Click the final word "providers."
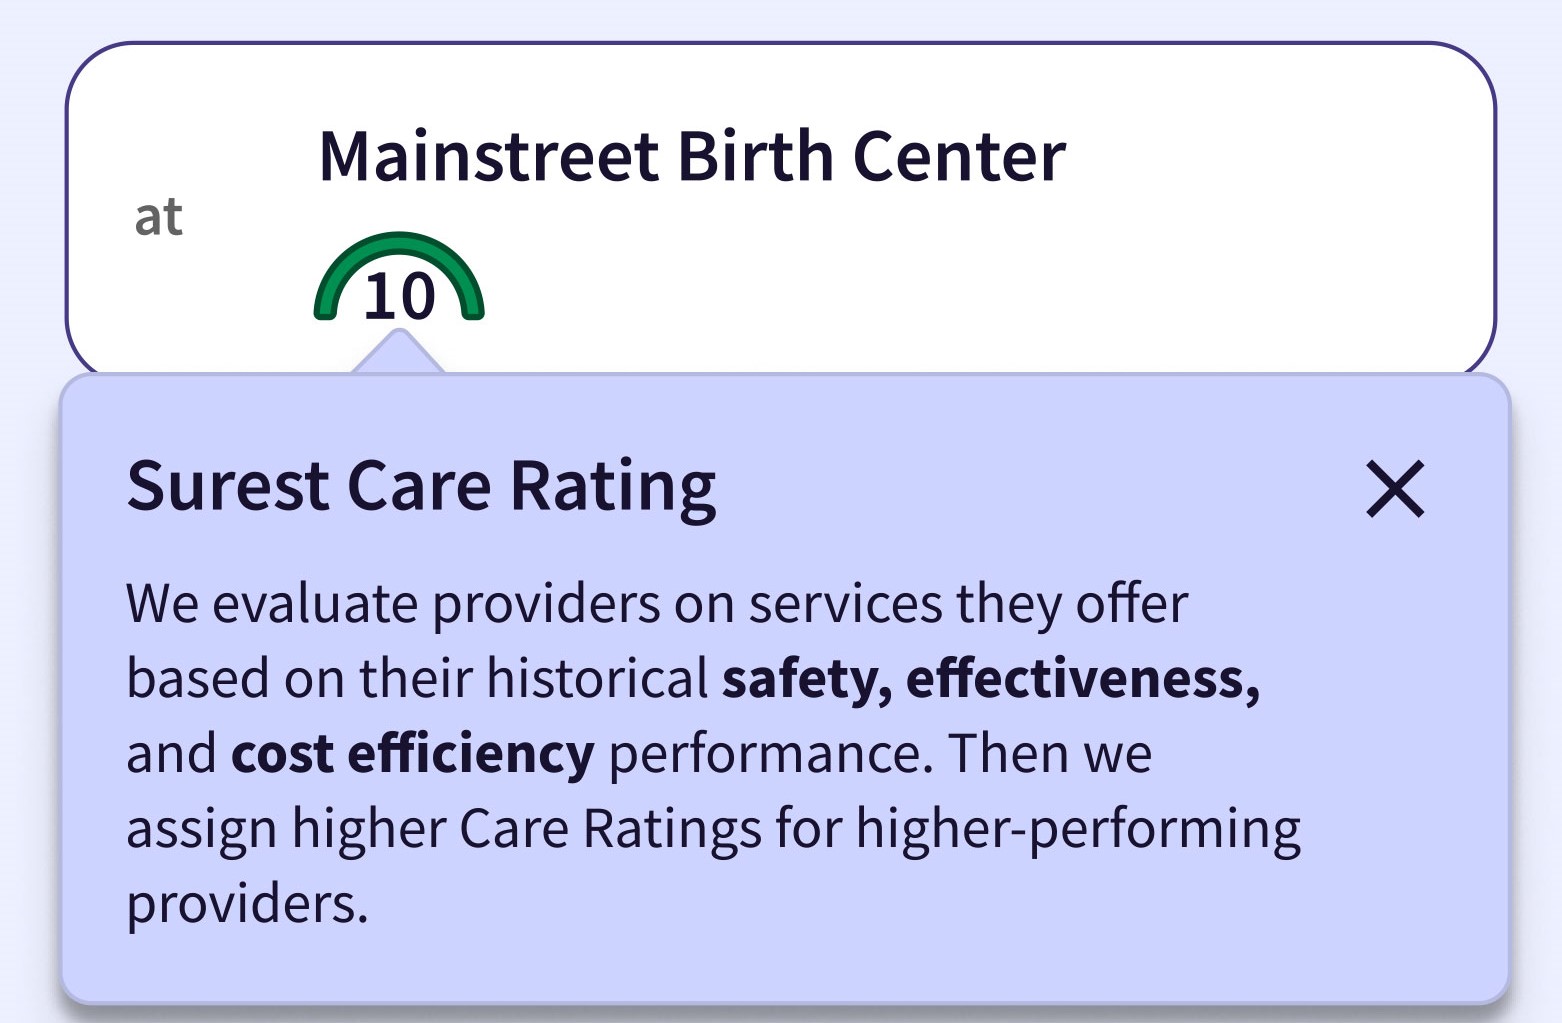The height and width of the screenshot is (1023, 1562). click(x=247, y=904)
